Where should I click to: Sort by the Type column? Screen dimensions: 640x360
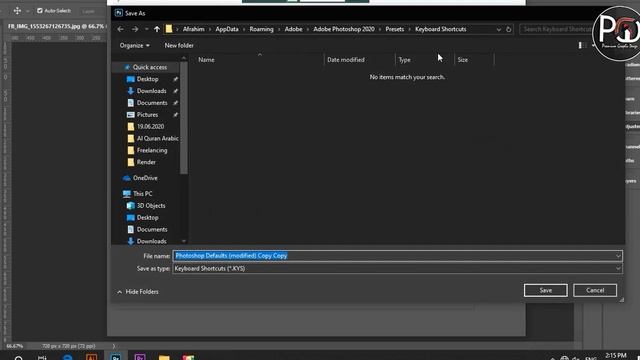click(404, 60)
